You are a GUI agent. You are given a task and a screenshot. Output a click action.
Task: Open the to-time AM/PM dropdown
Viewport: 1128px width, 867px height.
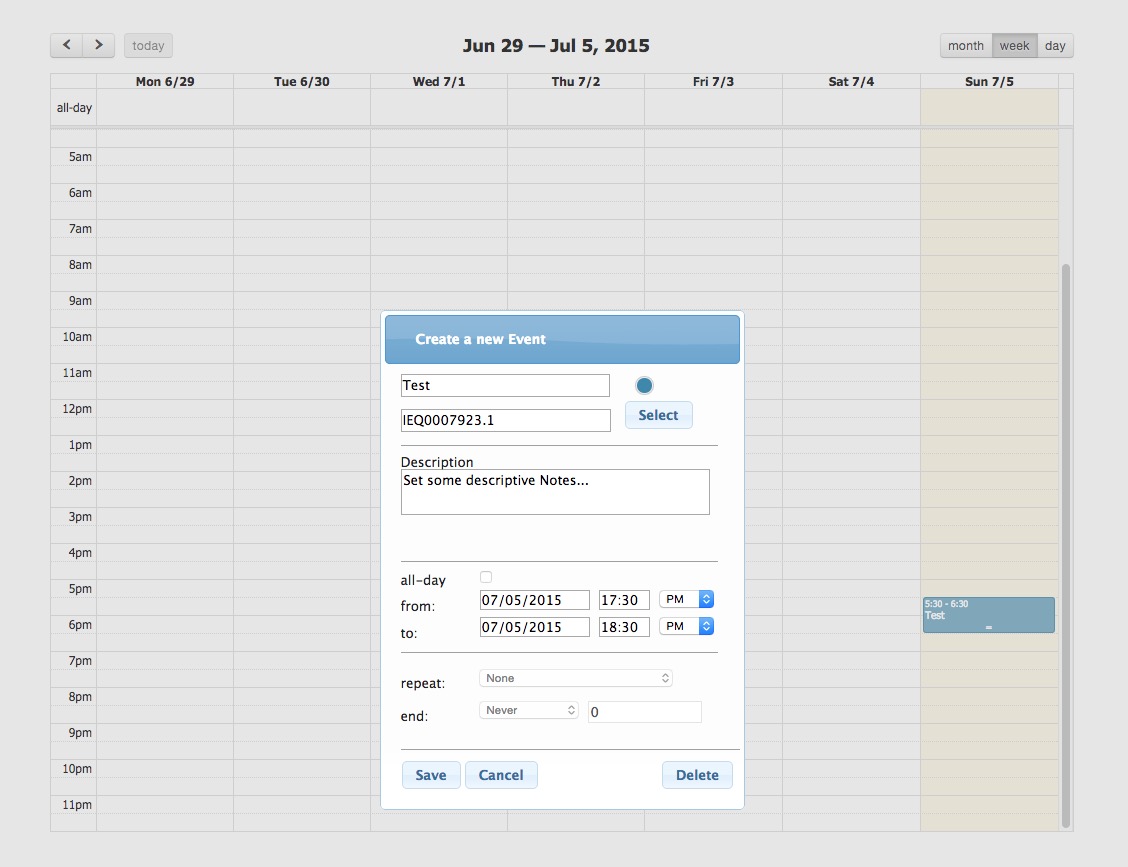tap(686, 626)
